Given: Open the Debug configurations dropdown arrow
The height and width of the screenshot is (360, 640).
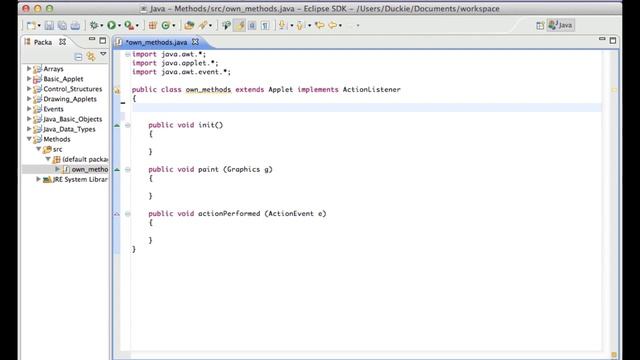Looking at the screenshot, I should 102,26.
